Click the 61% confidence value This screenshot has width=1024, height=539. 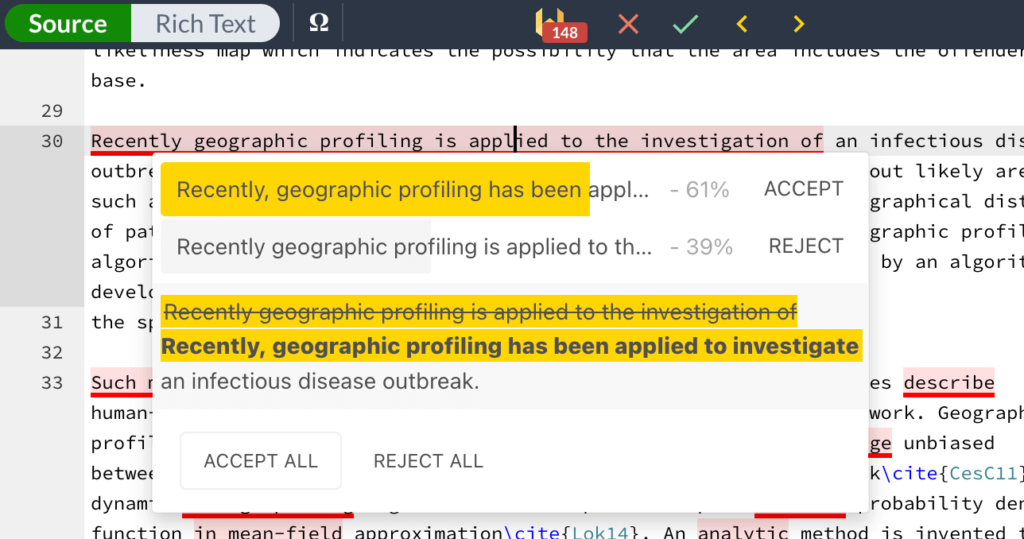pos(707,189)
